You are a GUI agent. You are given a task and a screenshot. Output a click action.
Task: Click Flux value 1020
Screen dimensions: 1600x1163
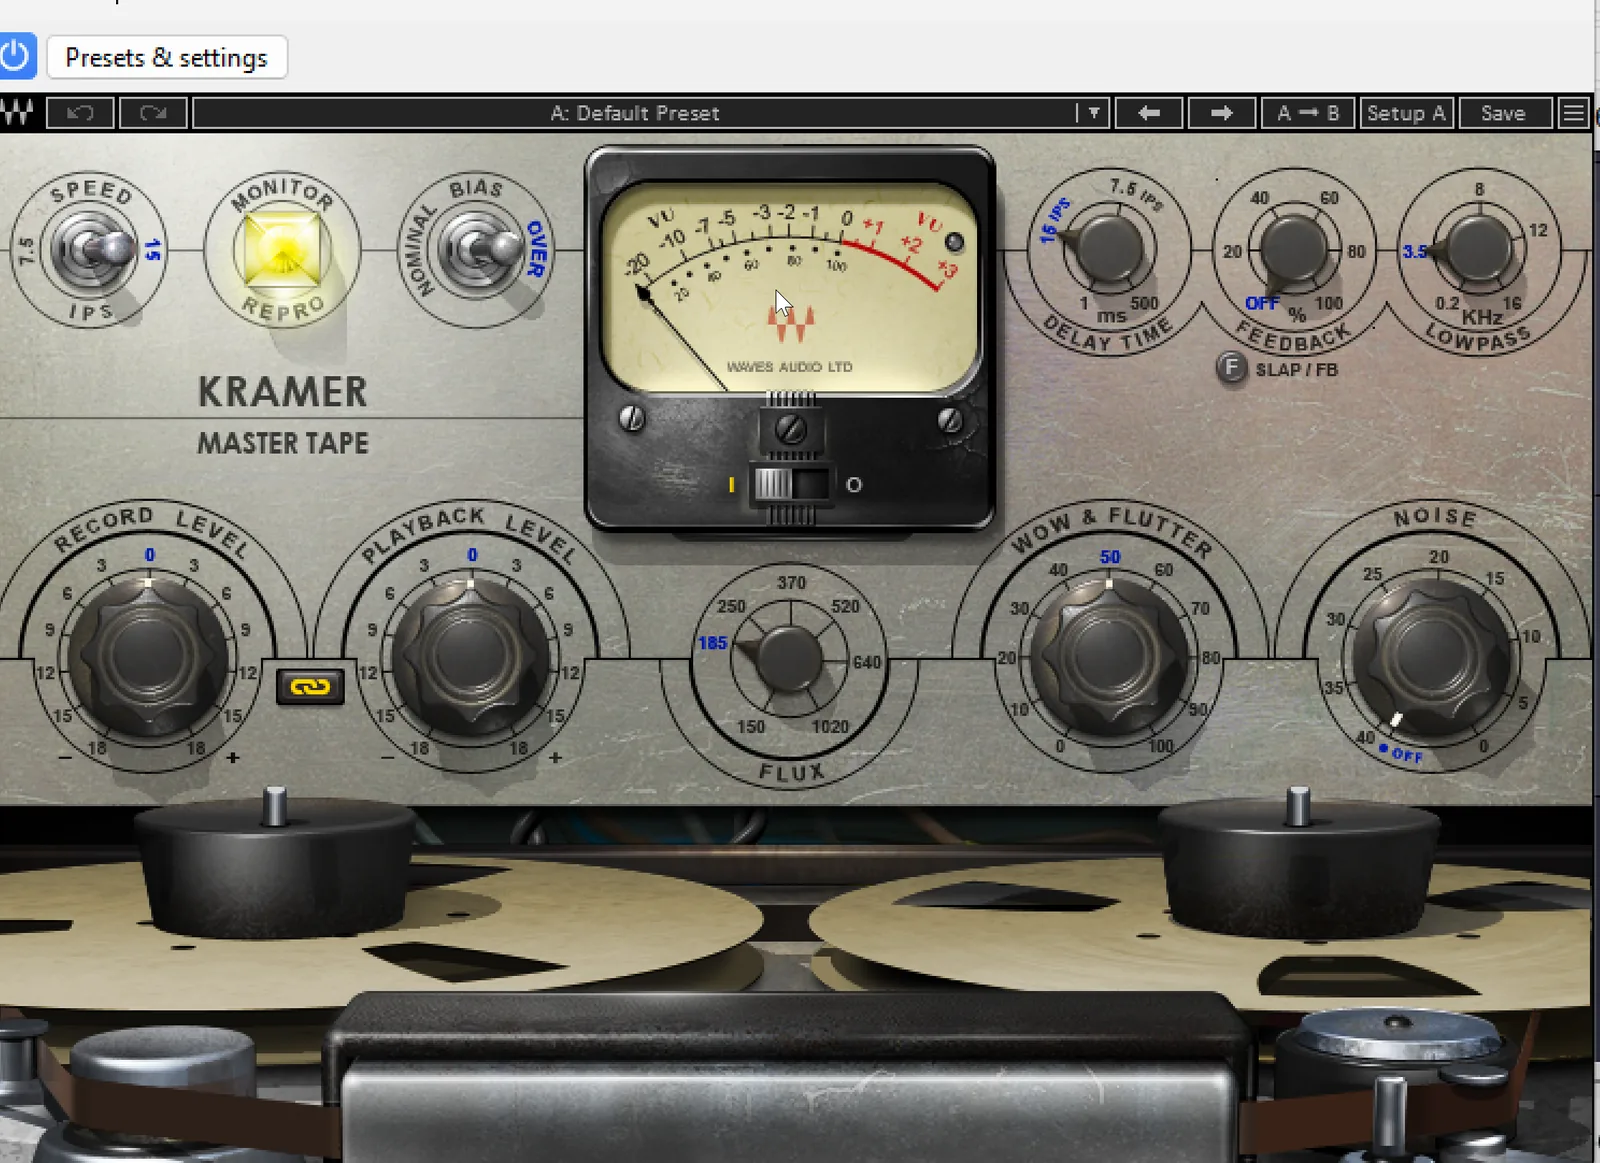(830, 727)
